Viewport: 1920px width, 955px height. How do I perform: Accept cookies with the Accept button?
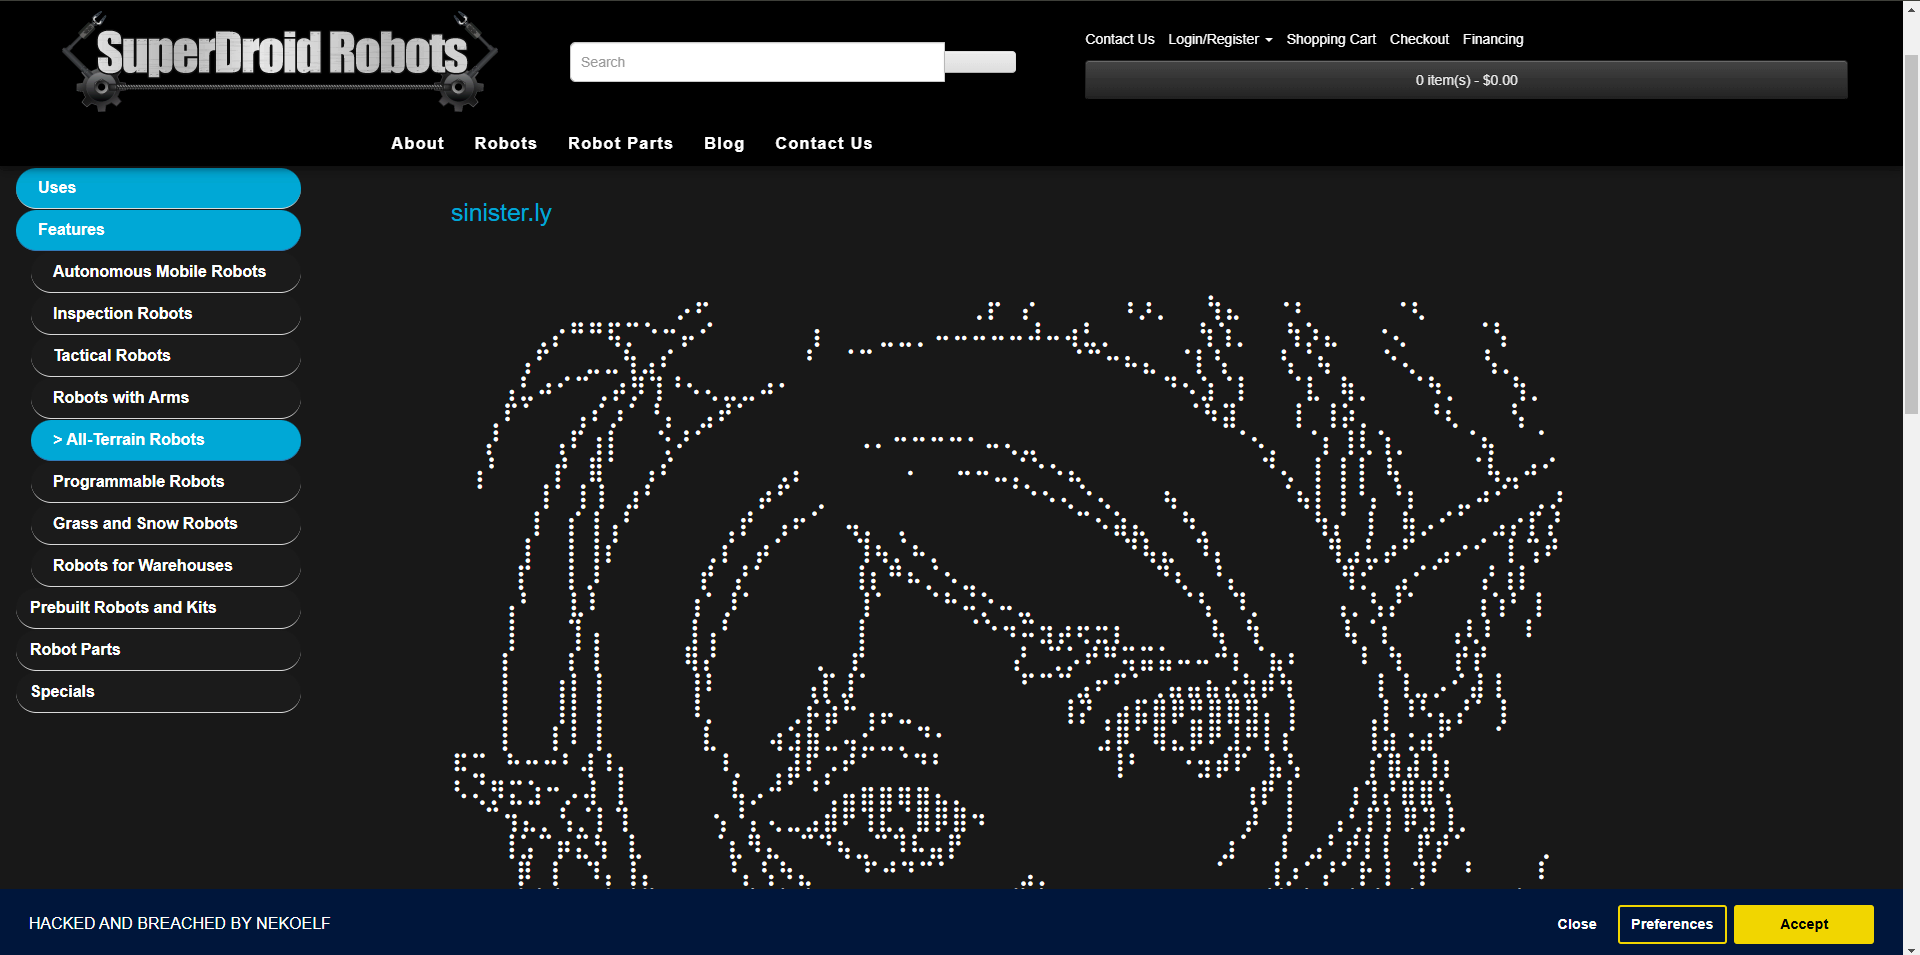tap(1804, 924)
